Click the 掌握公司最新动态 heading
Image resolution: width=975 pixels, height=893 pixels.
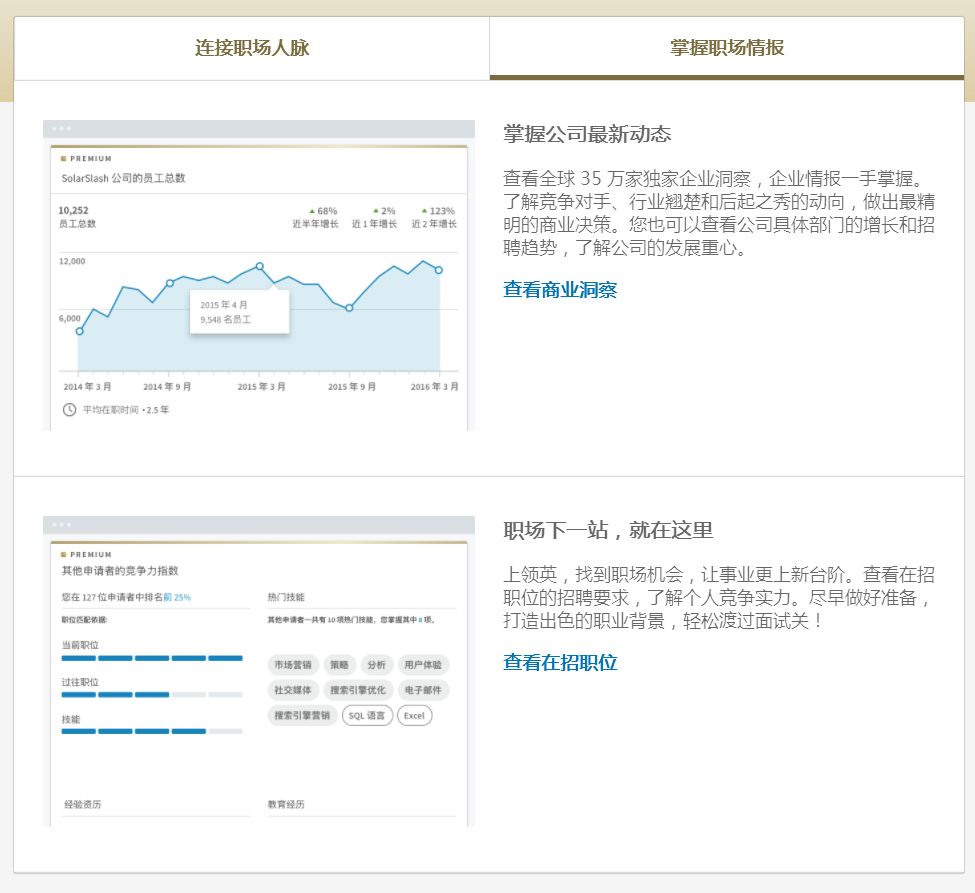tap(587, 134)
